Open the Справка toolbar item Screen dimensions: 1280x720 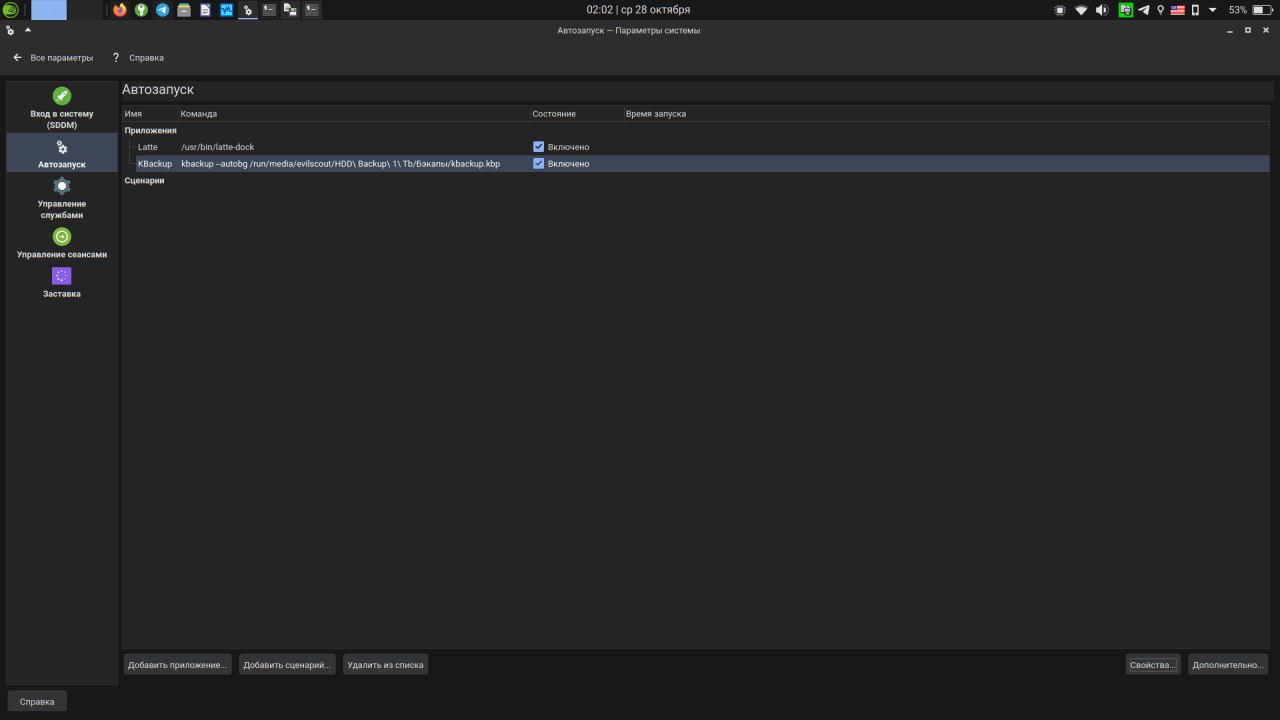(139, 58)
